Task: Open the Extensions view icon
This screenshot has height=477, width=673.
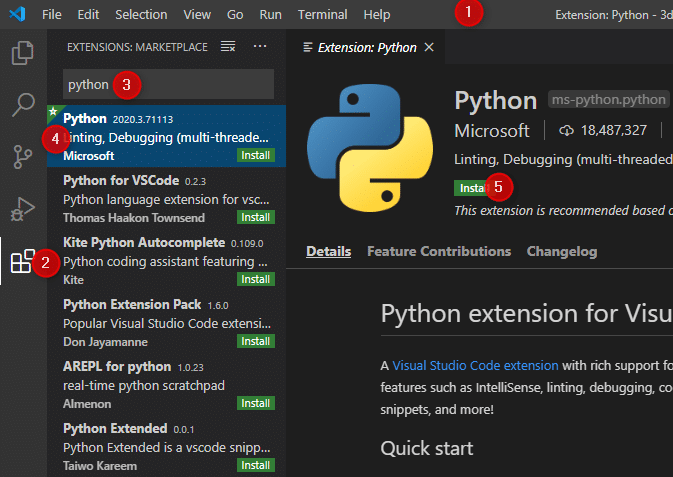Action: tap(23, 261)
